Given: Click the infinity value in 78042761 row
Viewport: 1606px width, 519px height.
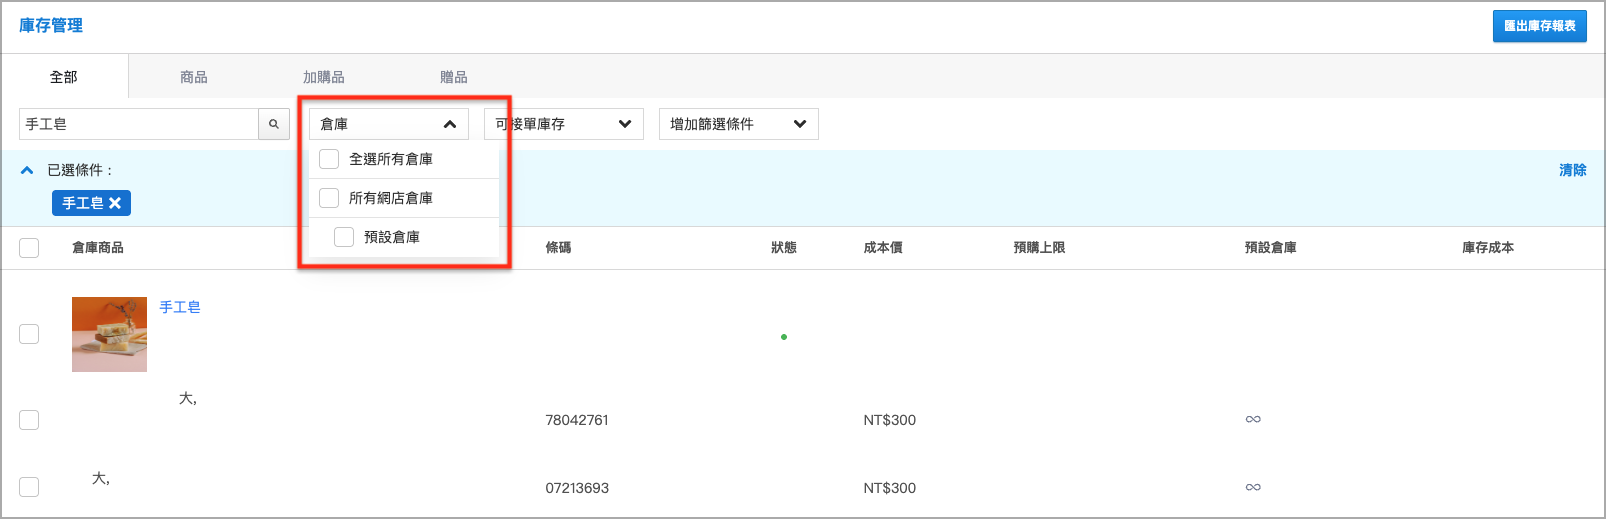Looking at the screenshot, I should [x=1253, y=419].
